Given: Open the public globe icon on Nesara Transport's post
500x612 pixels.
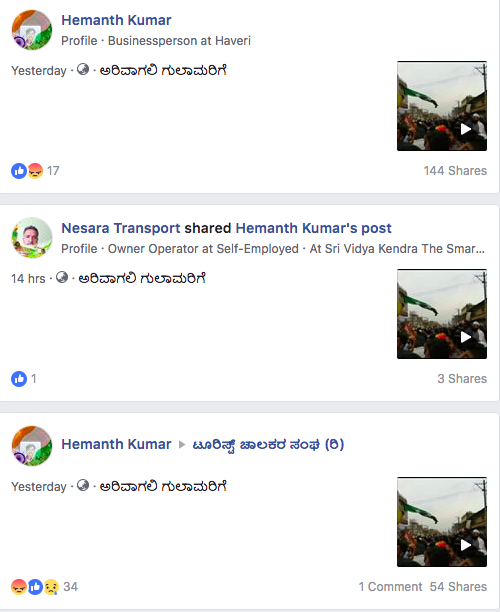Looking at the screenshot, I should point(62,278).
